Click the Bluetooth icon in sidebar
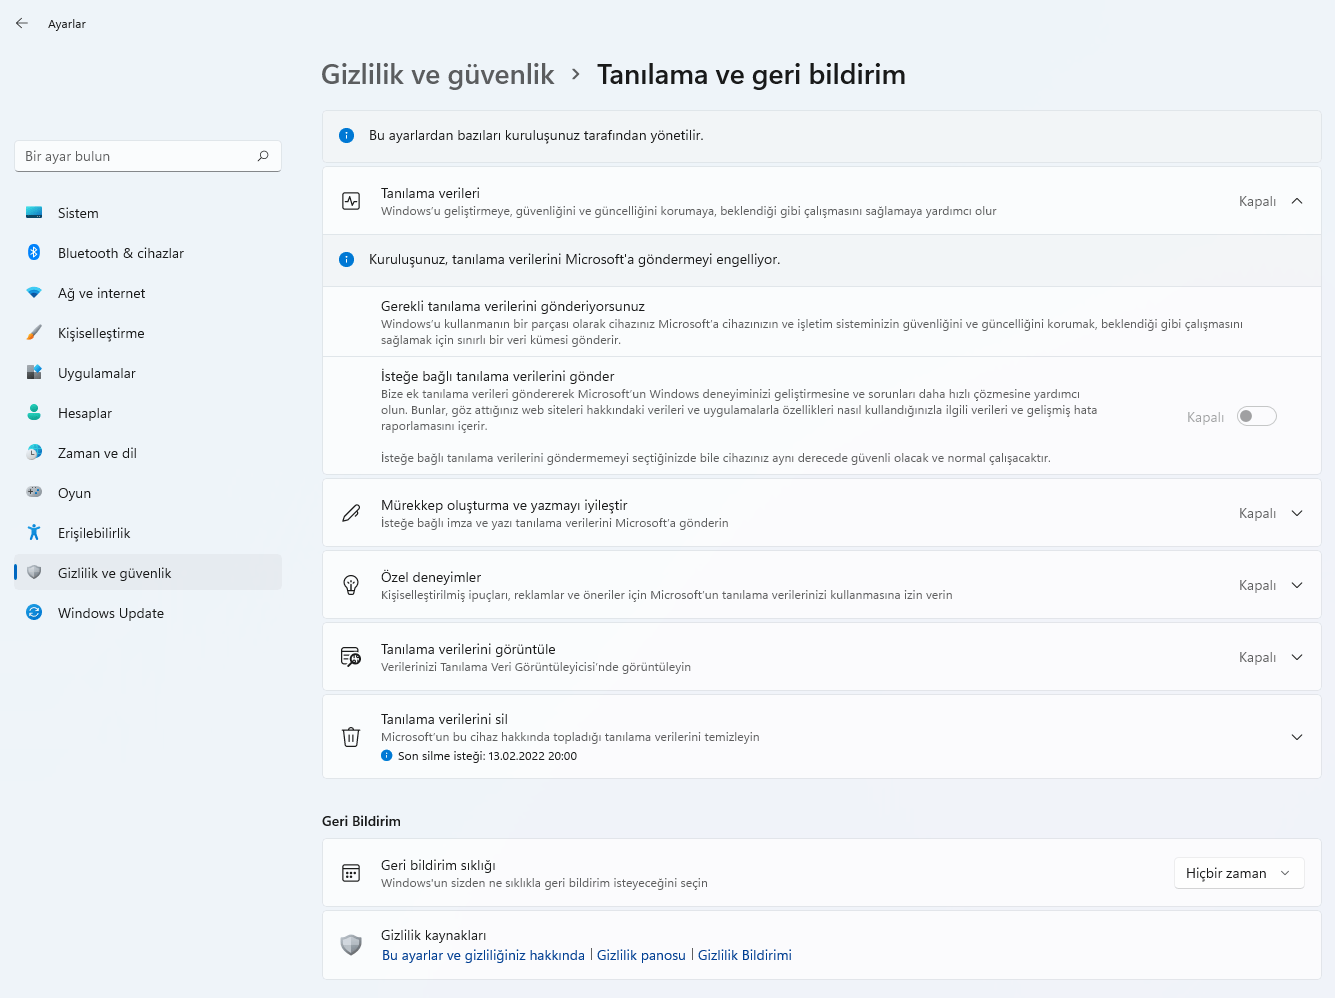 point(34,253)
